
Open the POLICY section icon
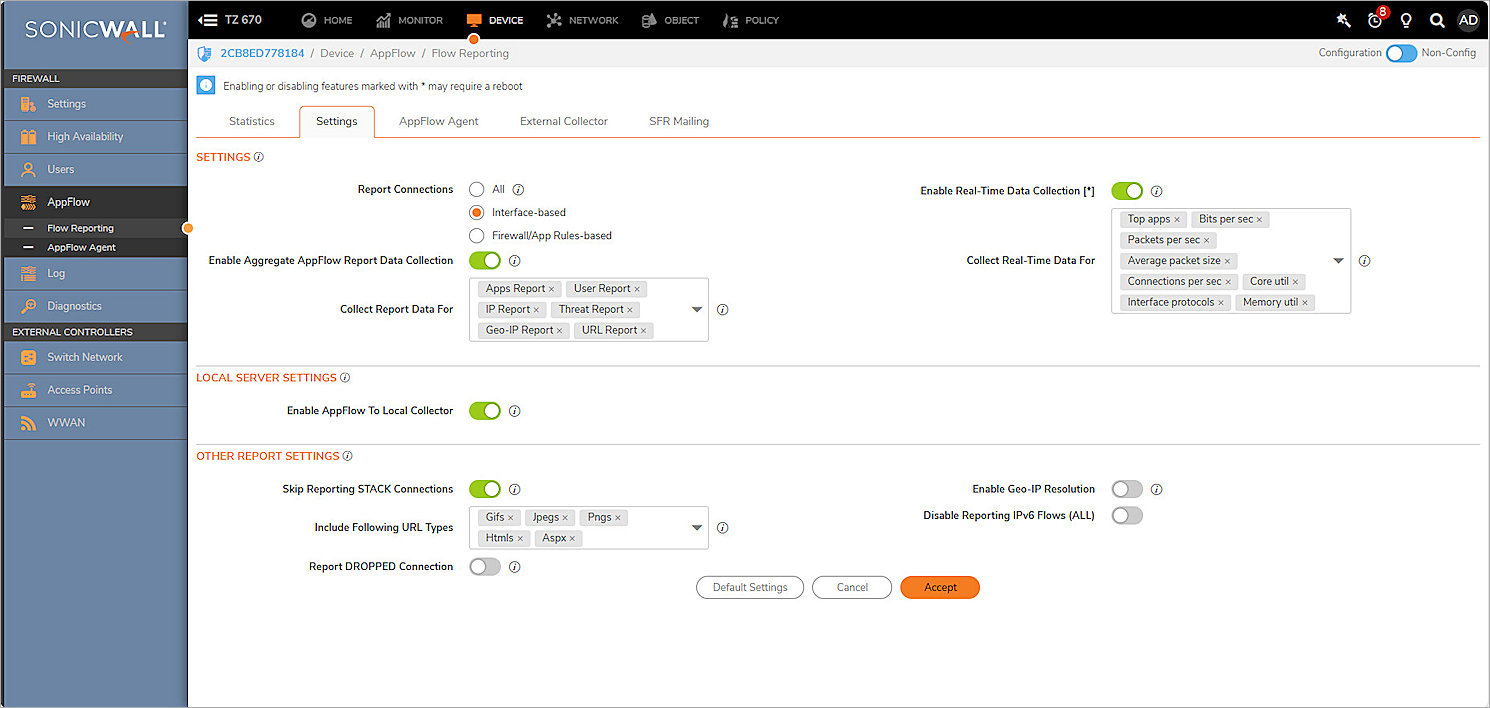(x=728, y=19)
